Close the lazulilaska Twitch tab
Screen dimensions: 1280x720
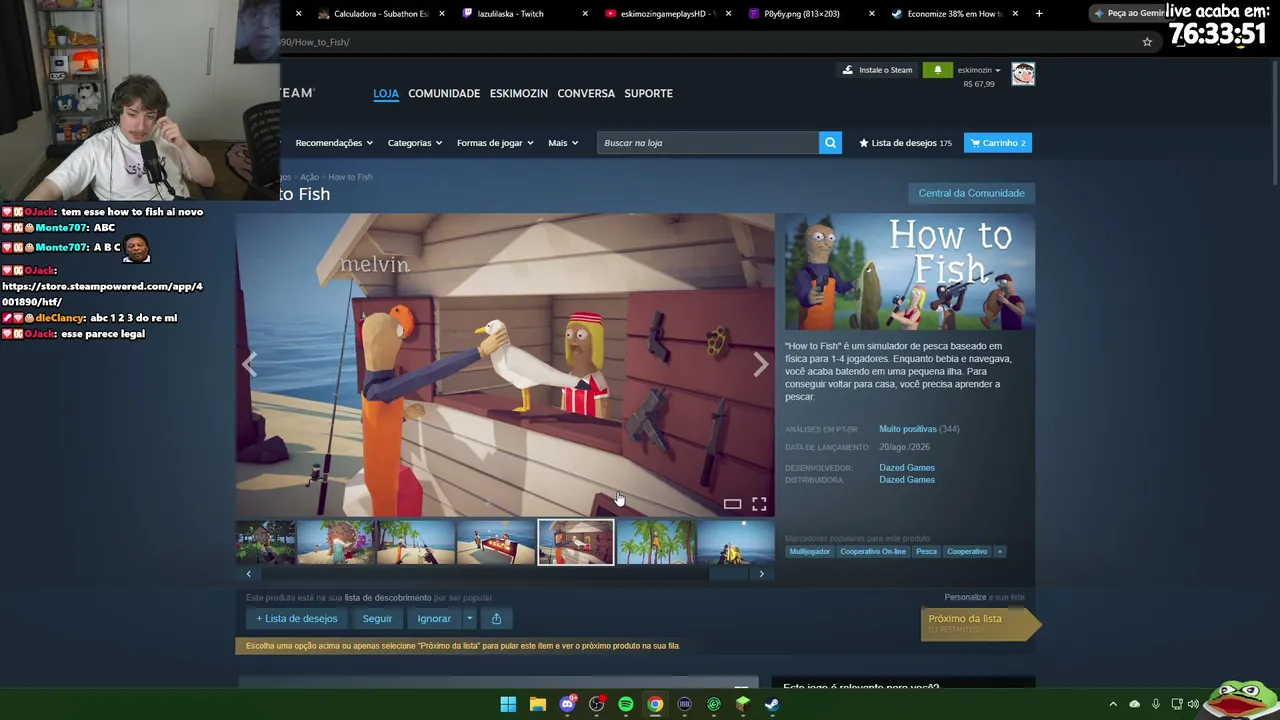pos(584,14)
